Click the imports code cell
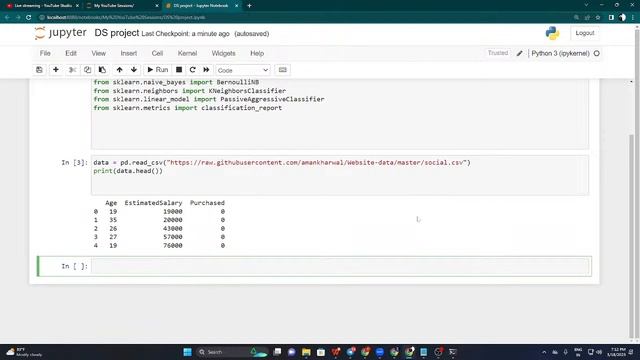Image resolution: width=640 pixels, height=360 pixels. click(x=340, y=114)
